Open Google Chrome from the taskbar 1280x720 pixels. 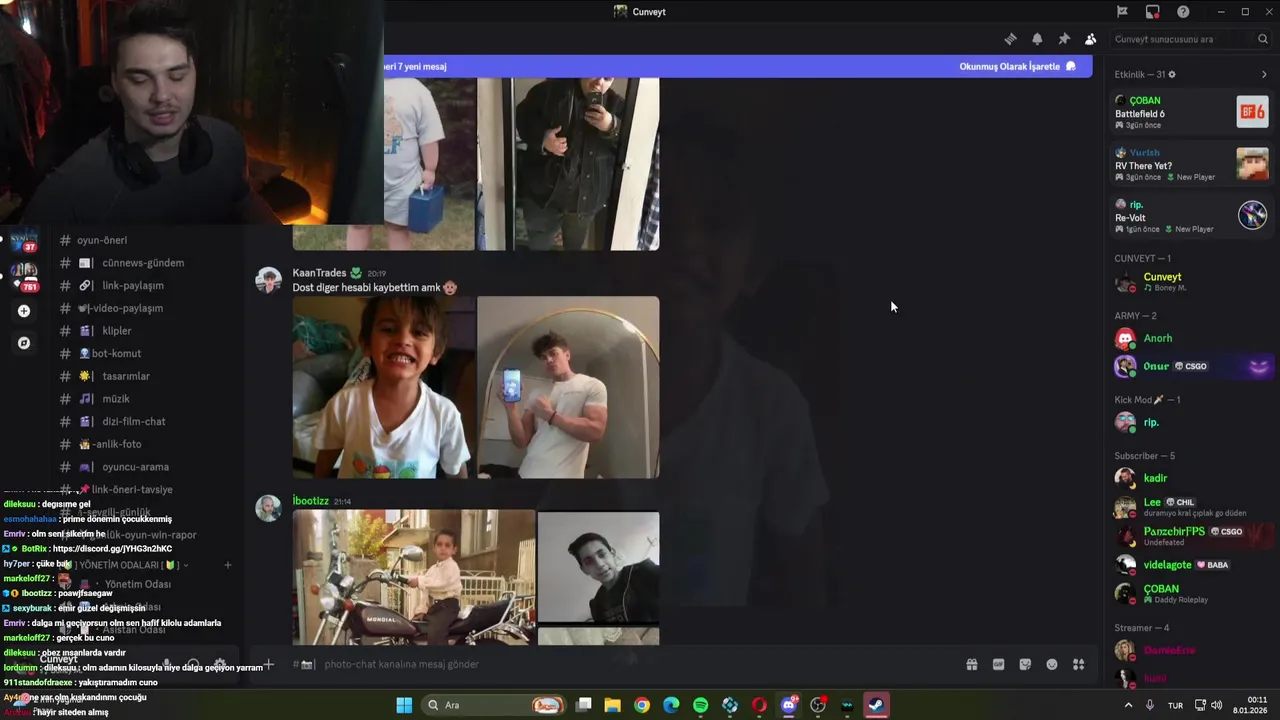(642, 705)
